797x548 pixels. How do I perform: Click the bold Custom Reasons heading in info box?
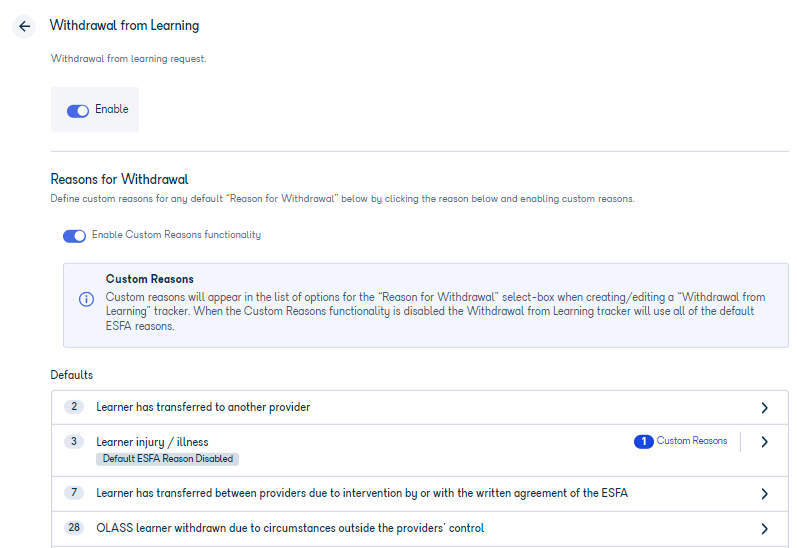point(149,279)
